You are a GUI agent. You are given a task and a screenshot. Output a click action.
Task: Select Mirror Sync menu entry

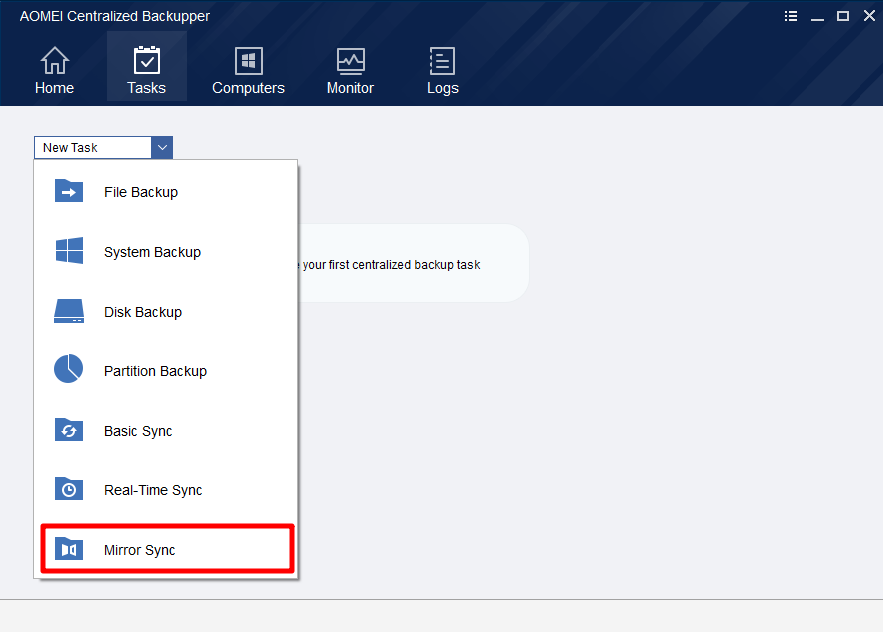click(x=167, y=549)
